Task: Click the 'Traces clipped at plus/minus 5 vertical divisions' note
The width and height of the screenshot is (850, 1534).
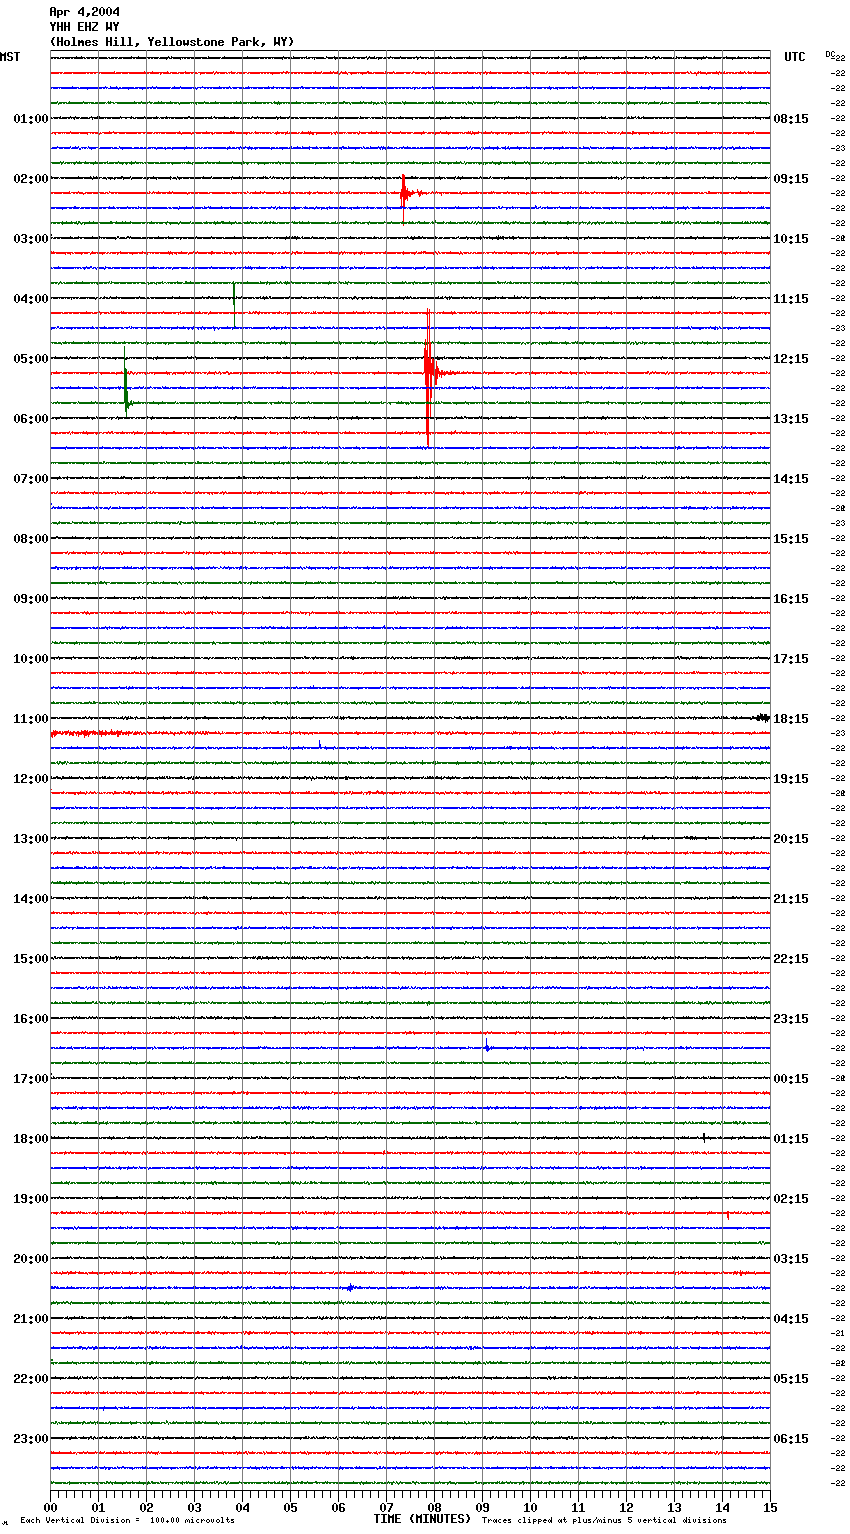Action: tap(604, 1521)
